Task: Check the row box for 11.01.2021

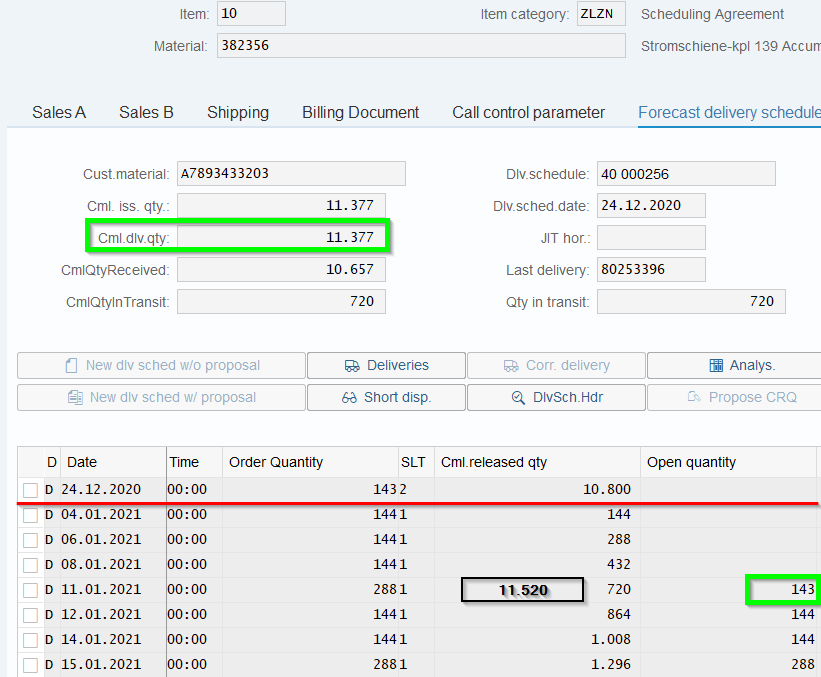Action: click(31, 590)
